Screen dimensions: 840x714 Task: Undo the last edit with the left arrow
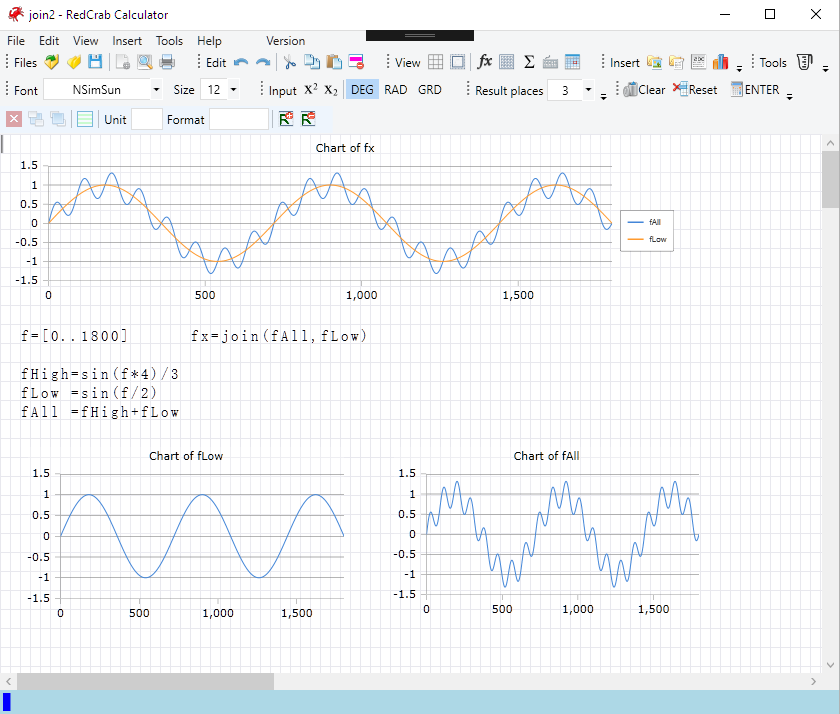click(241, 63)
